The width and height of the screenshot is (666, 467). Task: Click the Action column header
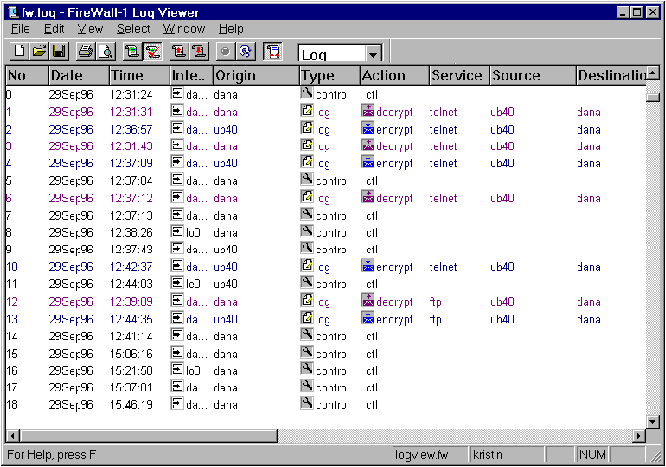point(384,76)
